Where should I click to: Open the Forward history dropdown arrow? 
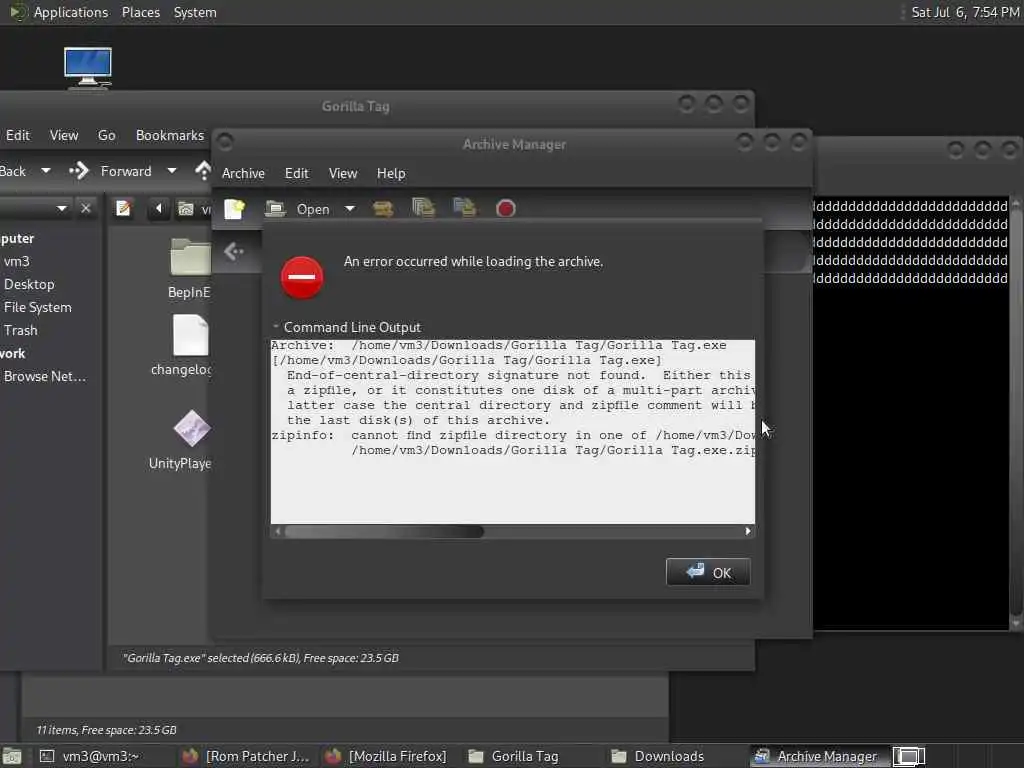click(x=172, y=171)
